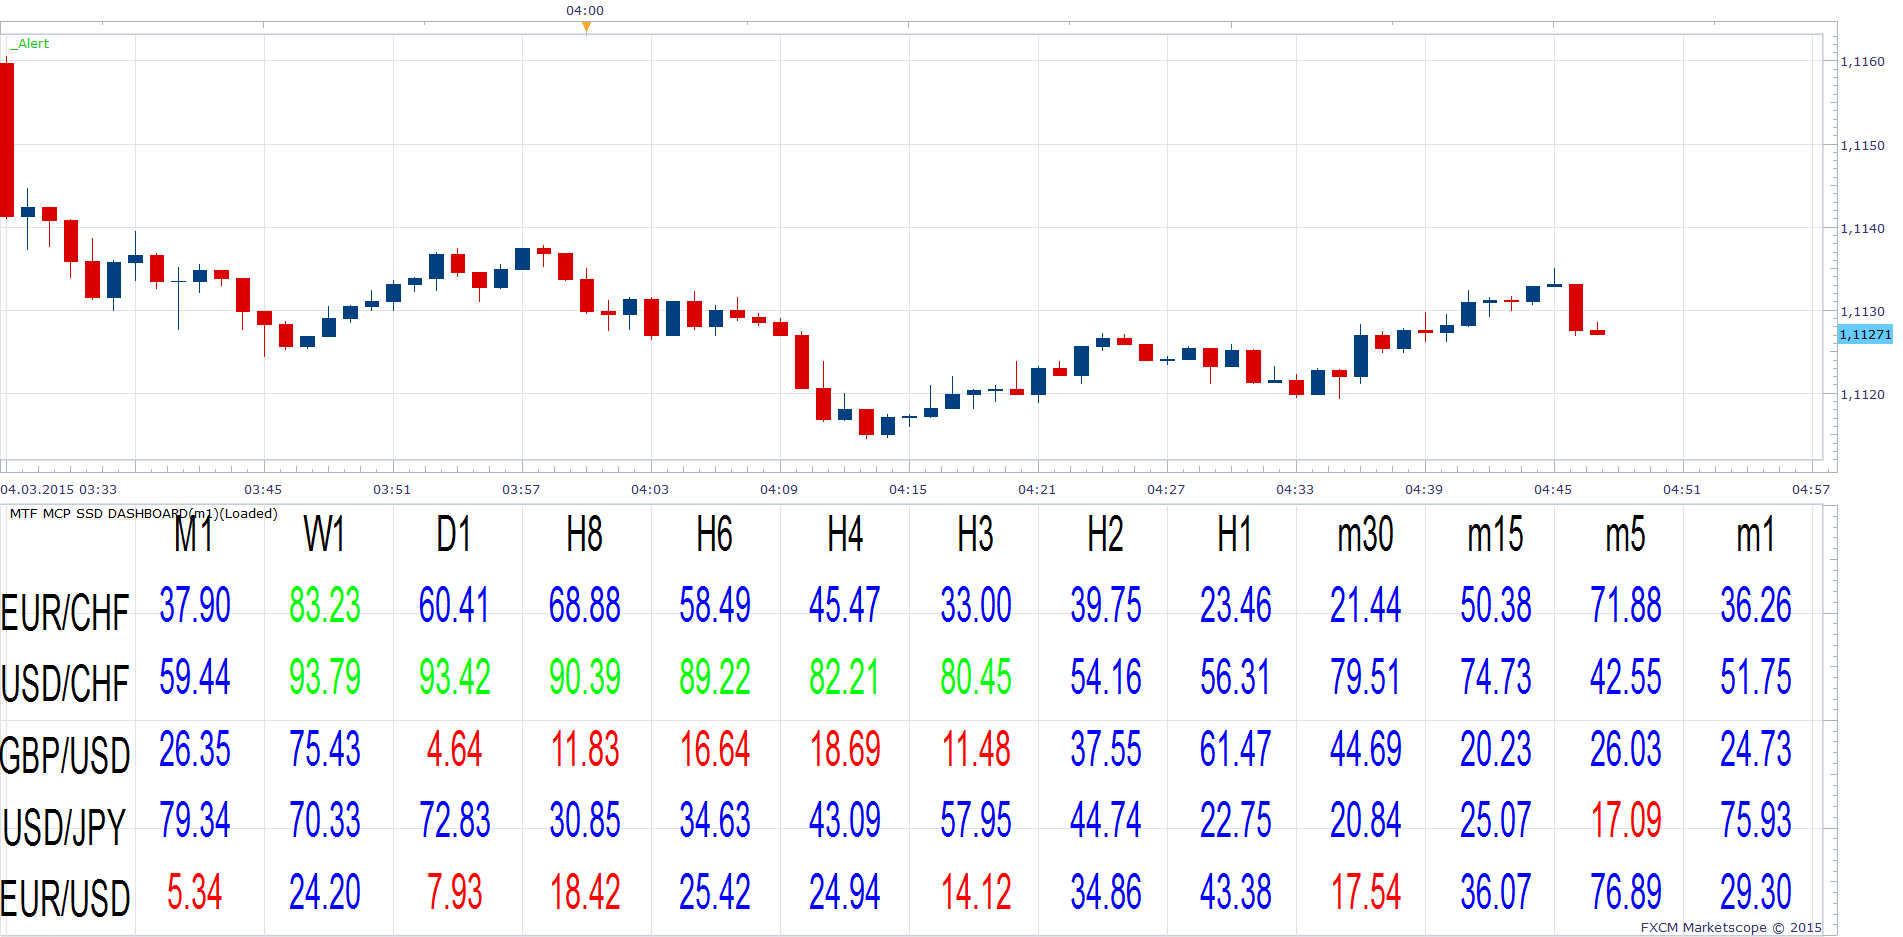Click USD/CHF m30 value 79.51
Viewport: 1903px width, 937px height.
pyautogui.click(x=1366, y=677)
